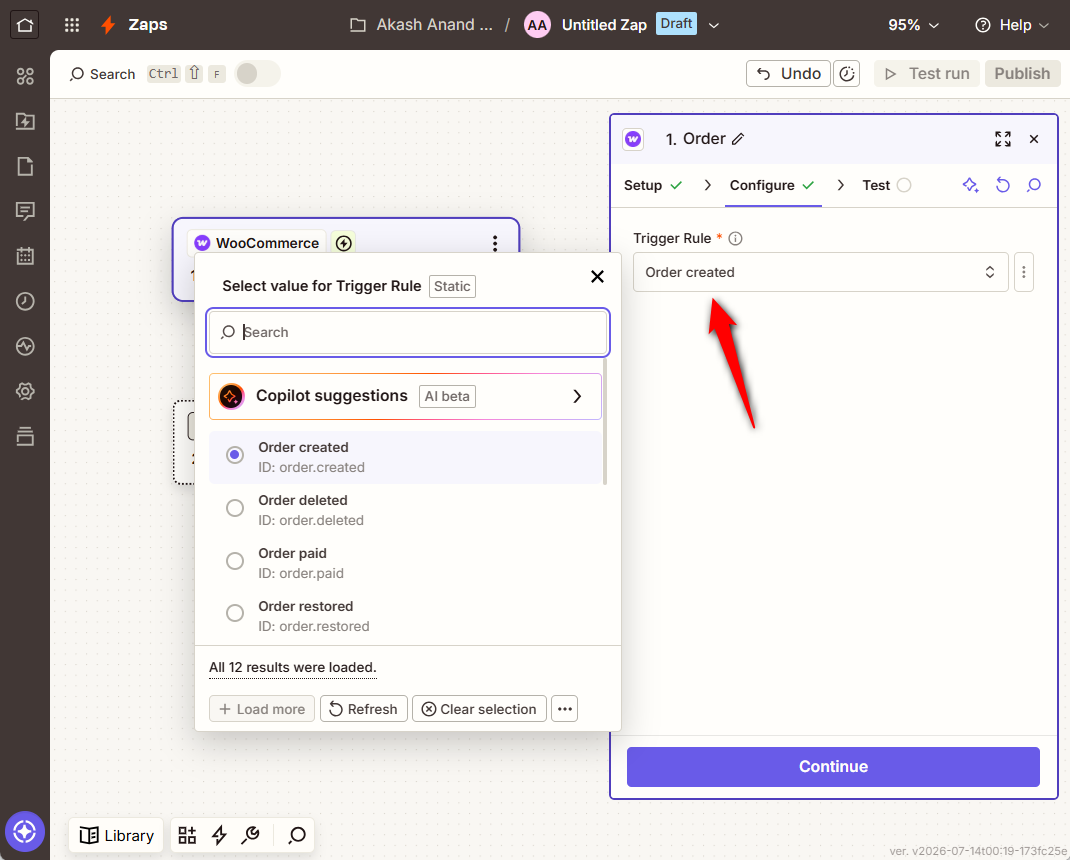Screen dimensions: 1070x860
Task: Open the Trigger Rule dropdown
Action: [x=820, y=272]
